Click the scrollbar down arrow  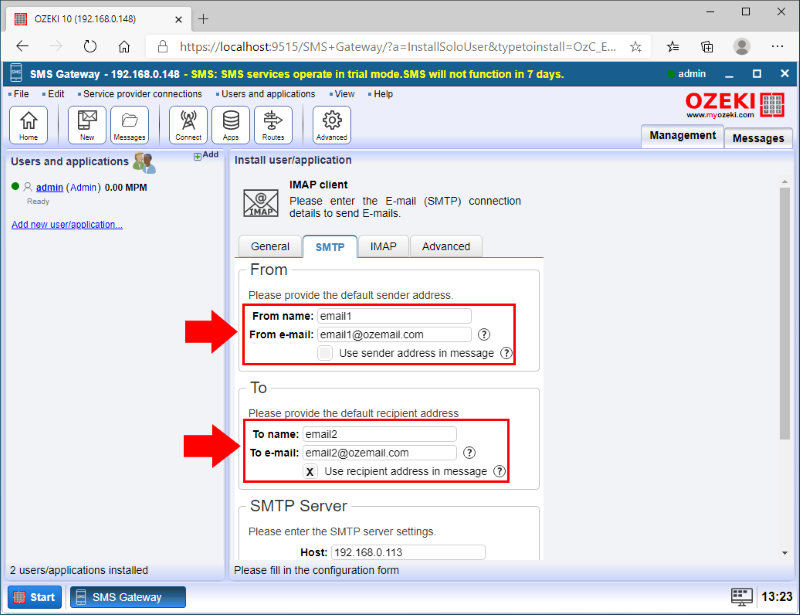[785, 553]
